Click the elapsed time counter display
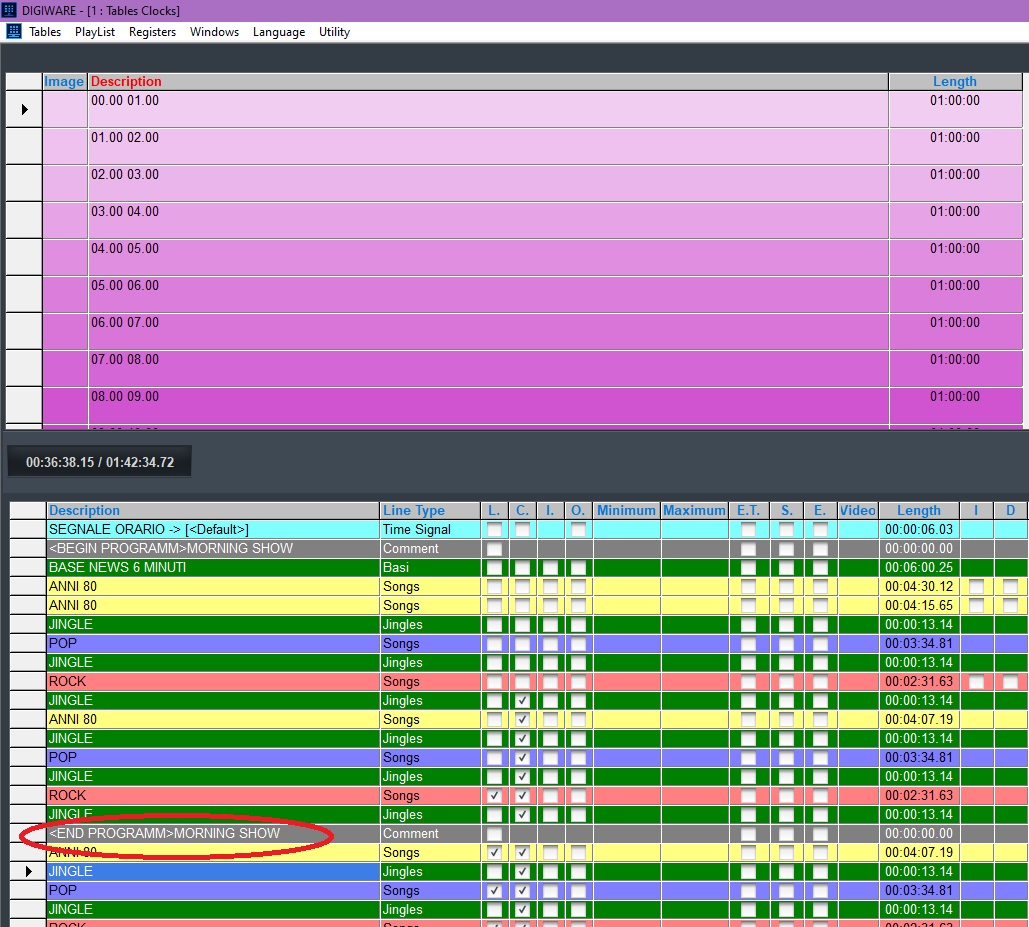This screenshot has width=1029, height=927. 100,462
